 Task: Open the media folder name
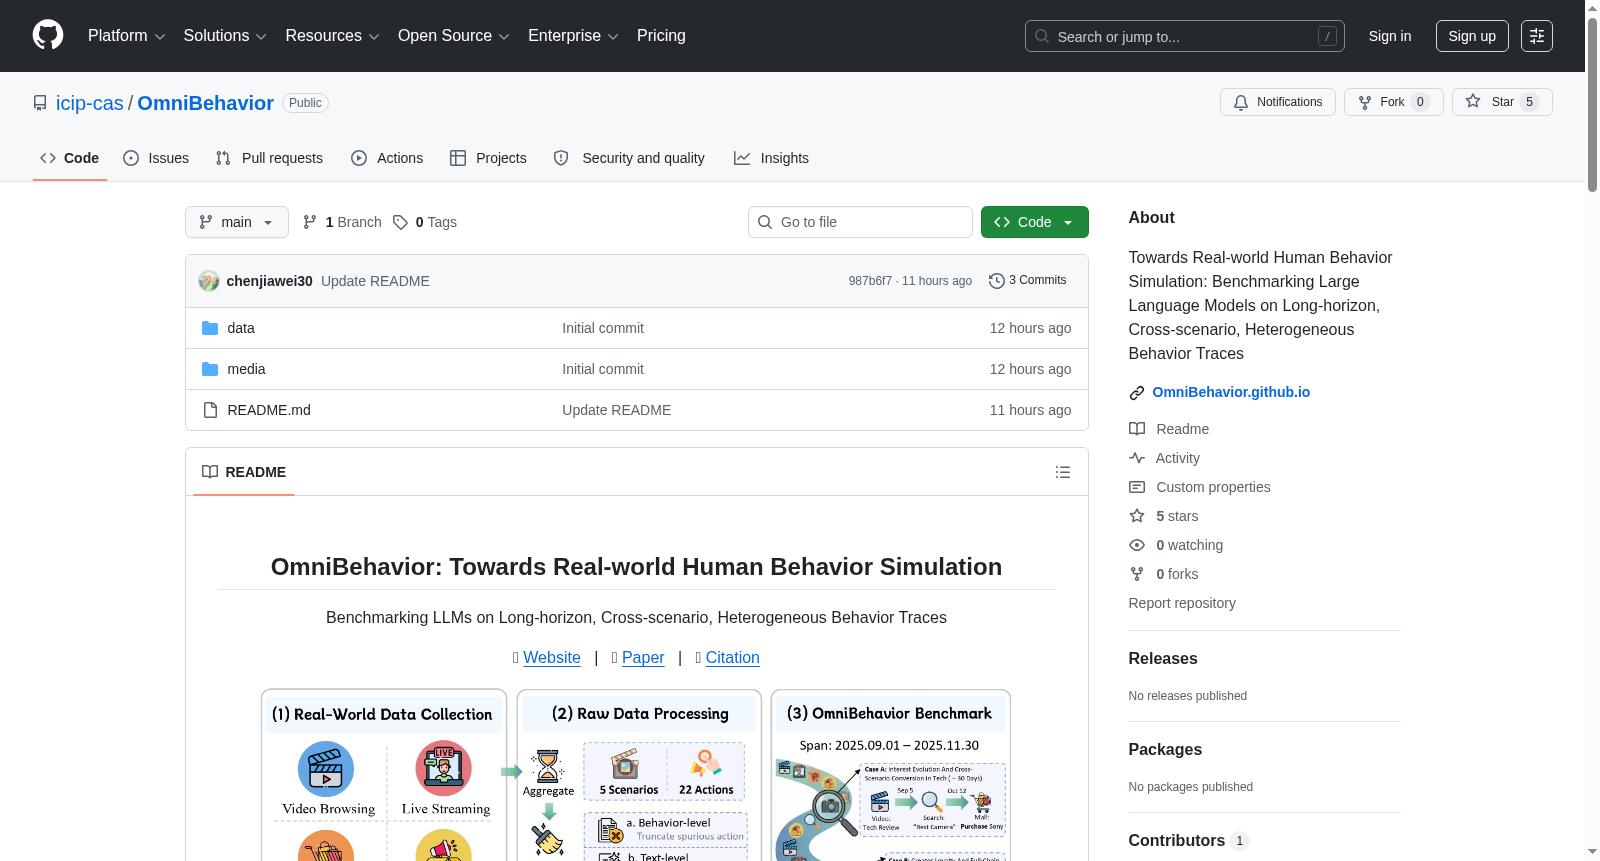[246, 369]
